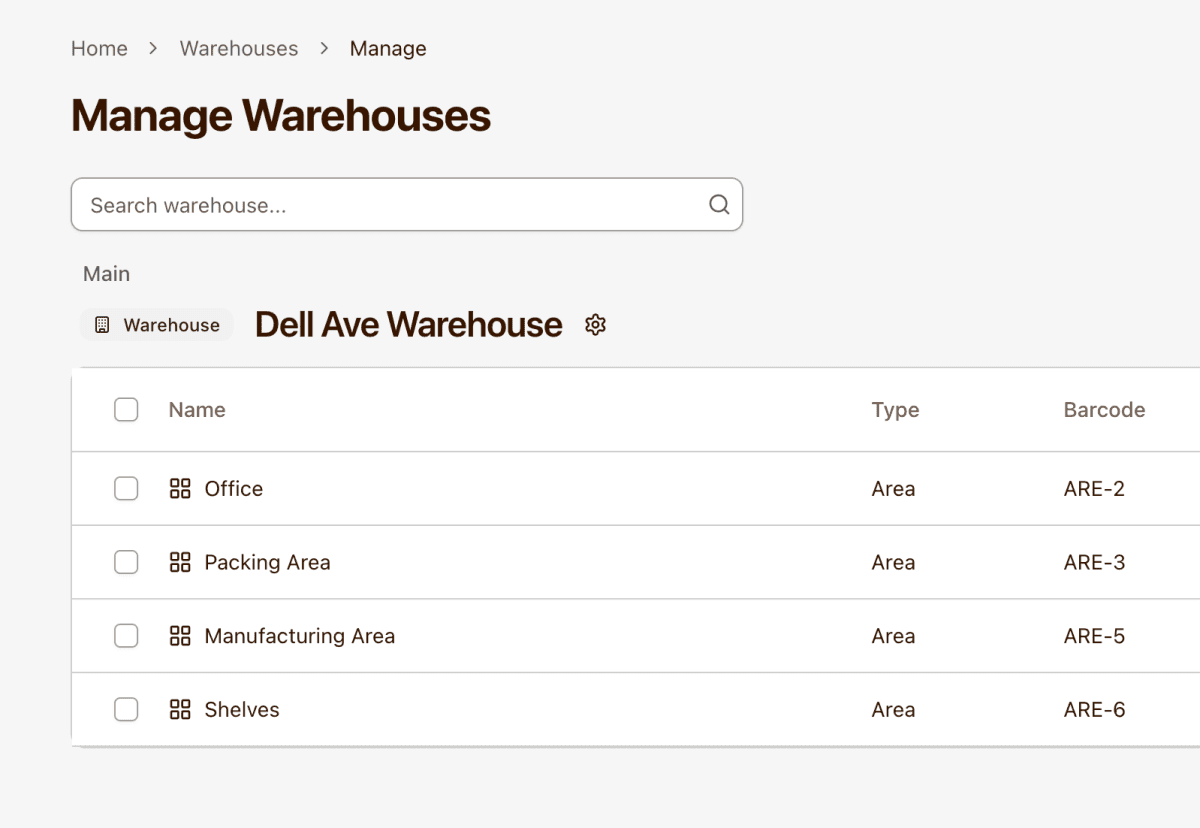This screenshot has height=828, width=1200.
Task: Click barcode ARE-2
Action: [1094, 489]
